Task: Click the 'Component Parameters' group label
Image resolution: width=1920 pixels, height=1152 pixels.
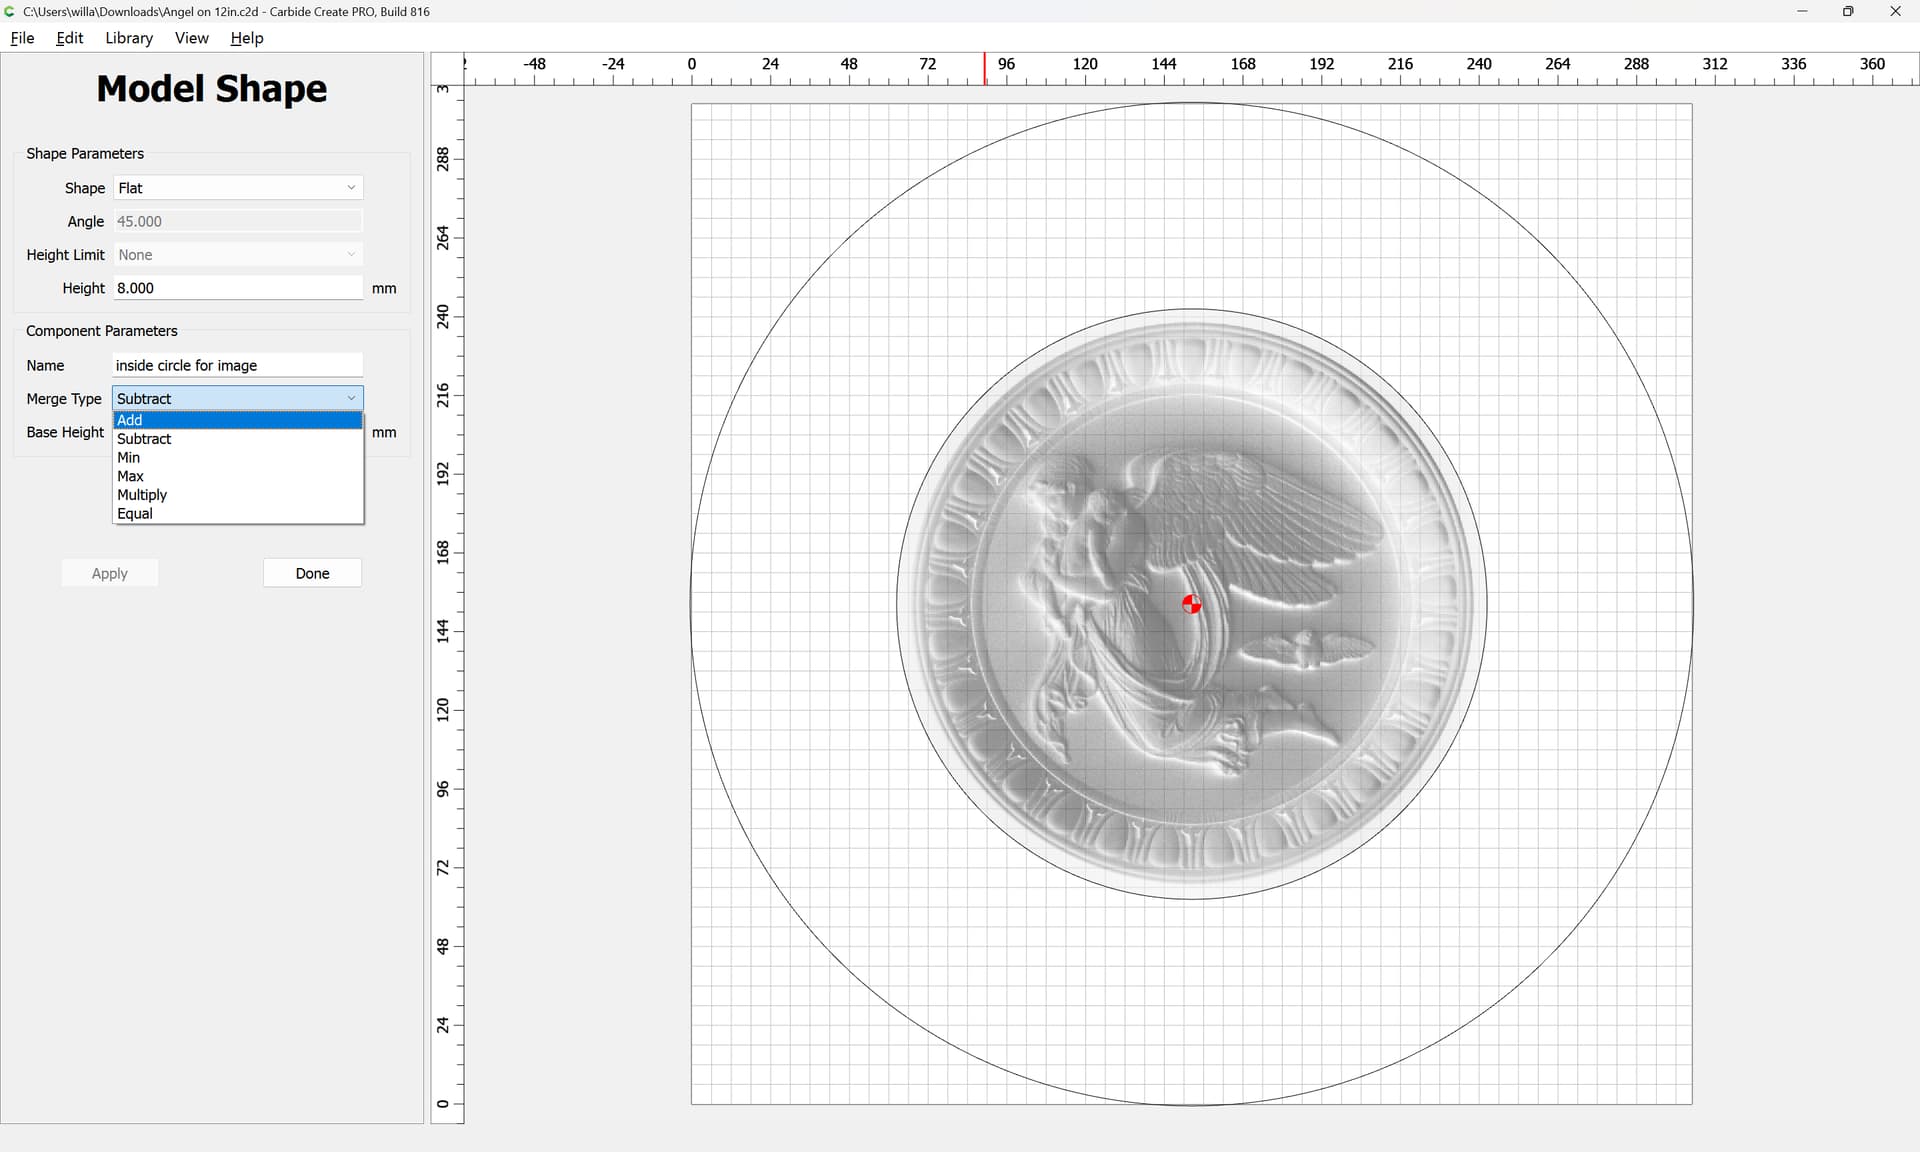Action: tap(102, 331)
